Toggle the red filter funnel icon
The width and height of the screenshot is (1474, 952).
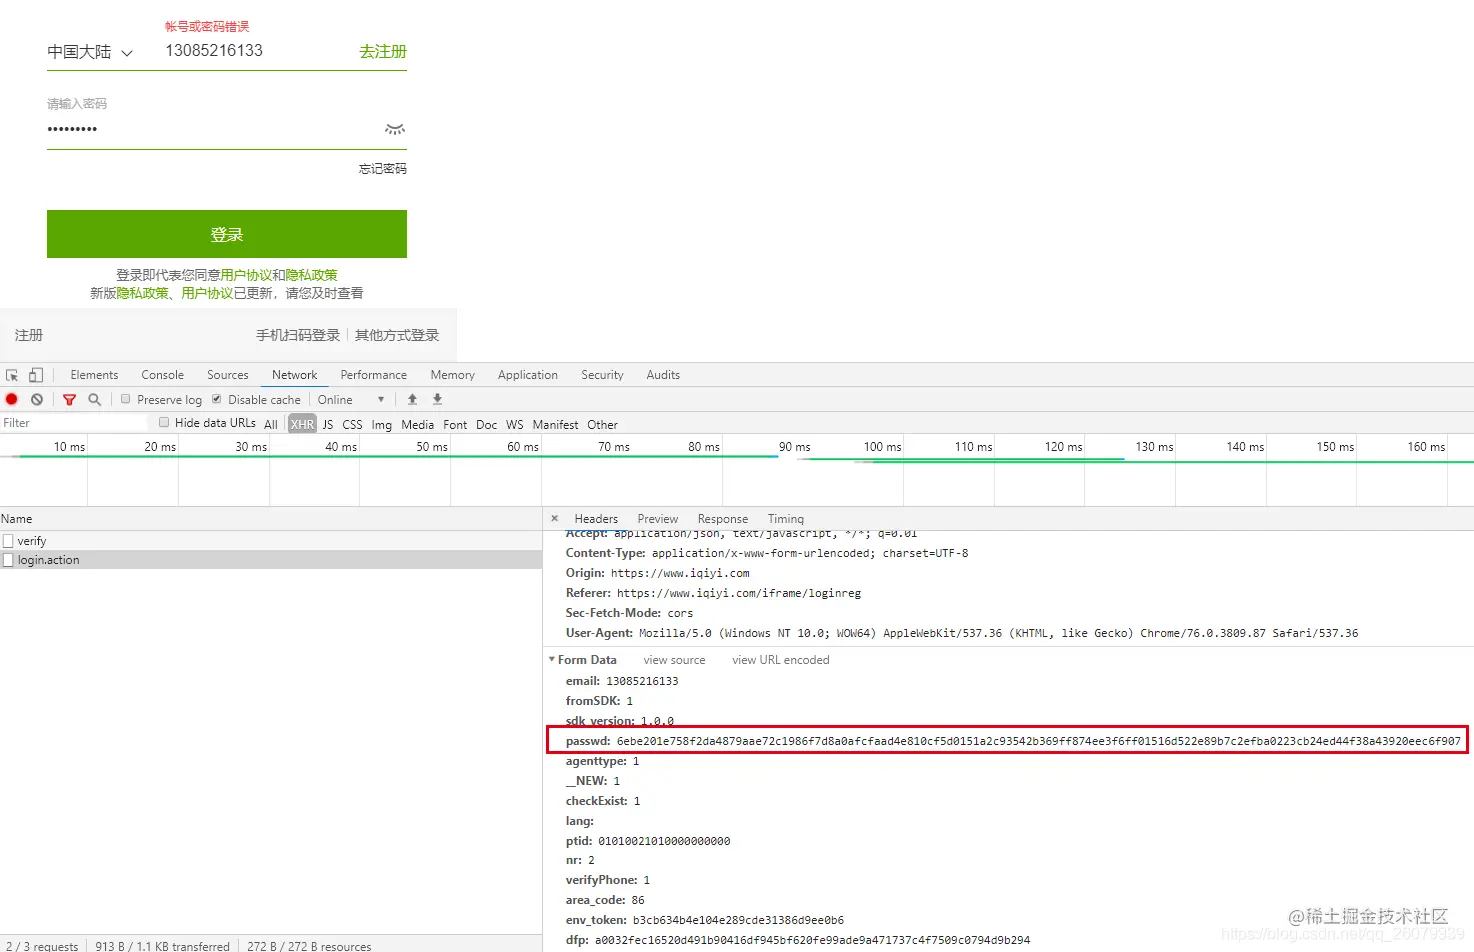click(x=69, y=399)
